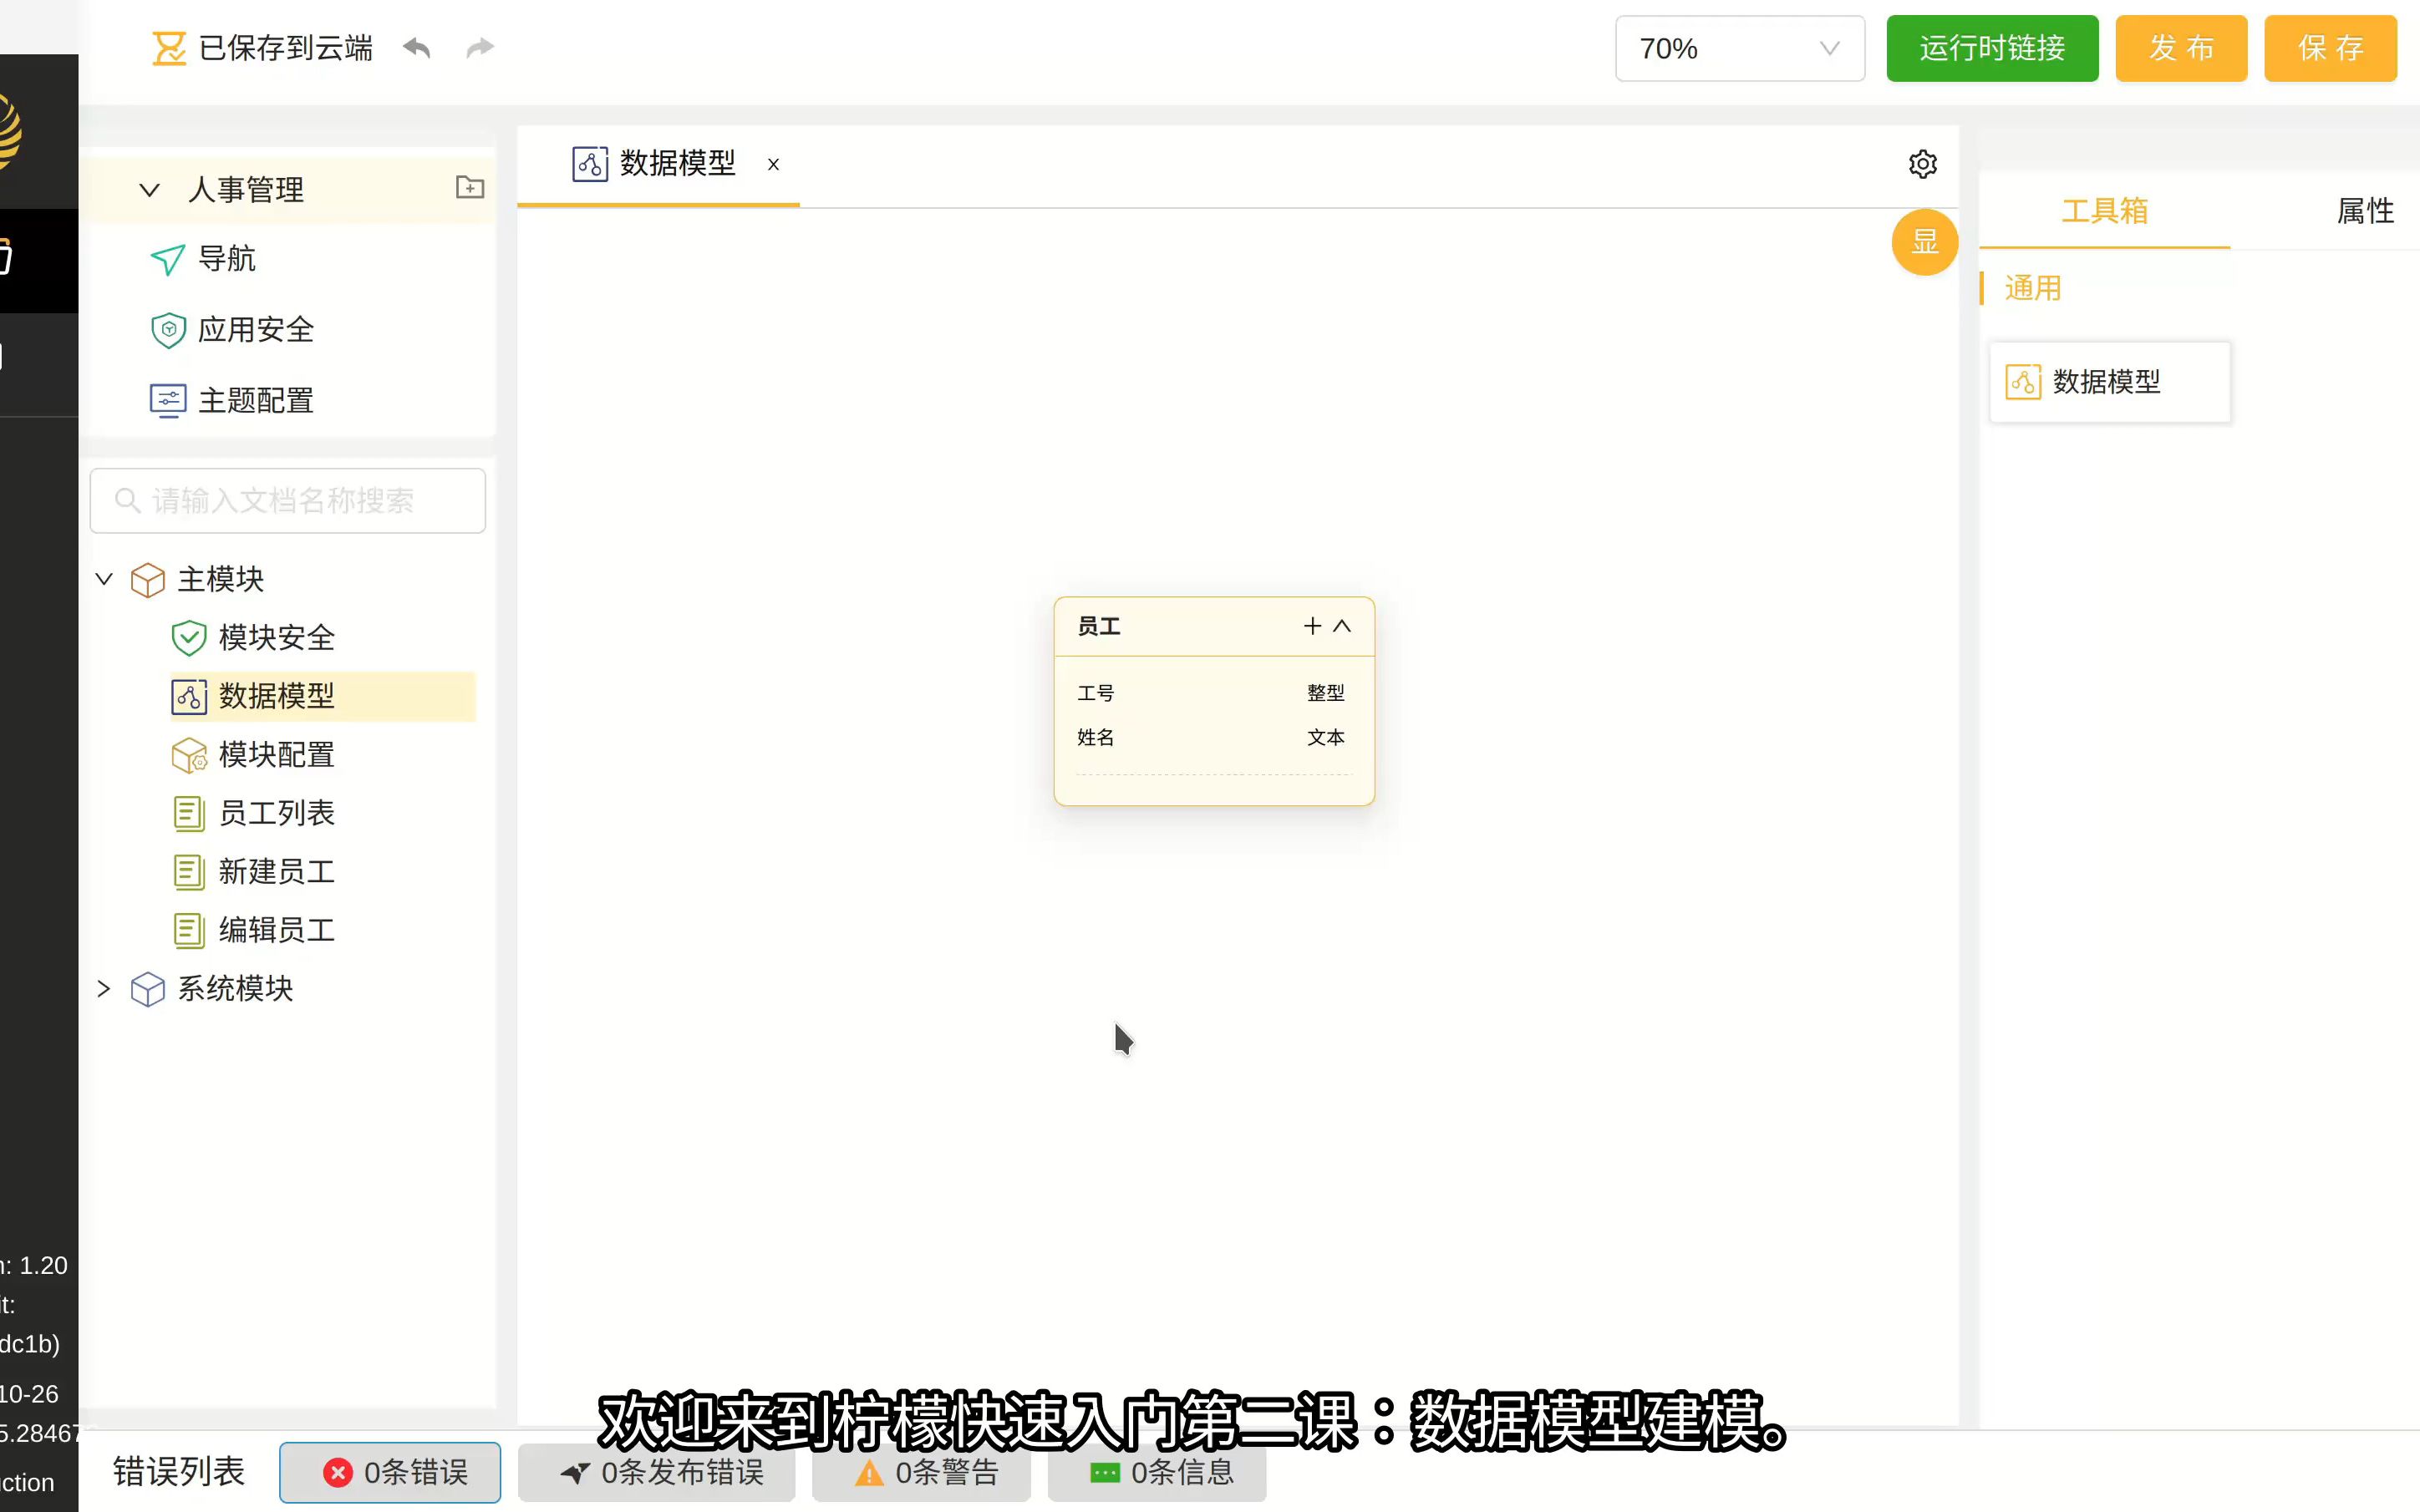Viewport: 2420px width, 1512px height.
Task: Click the 发布 publish button
Action: (2181, 48)
